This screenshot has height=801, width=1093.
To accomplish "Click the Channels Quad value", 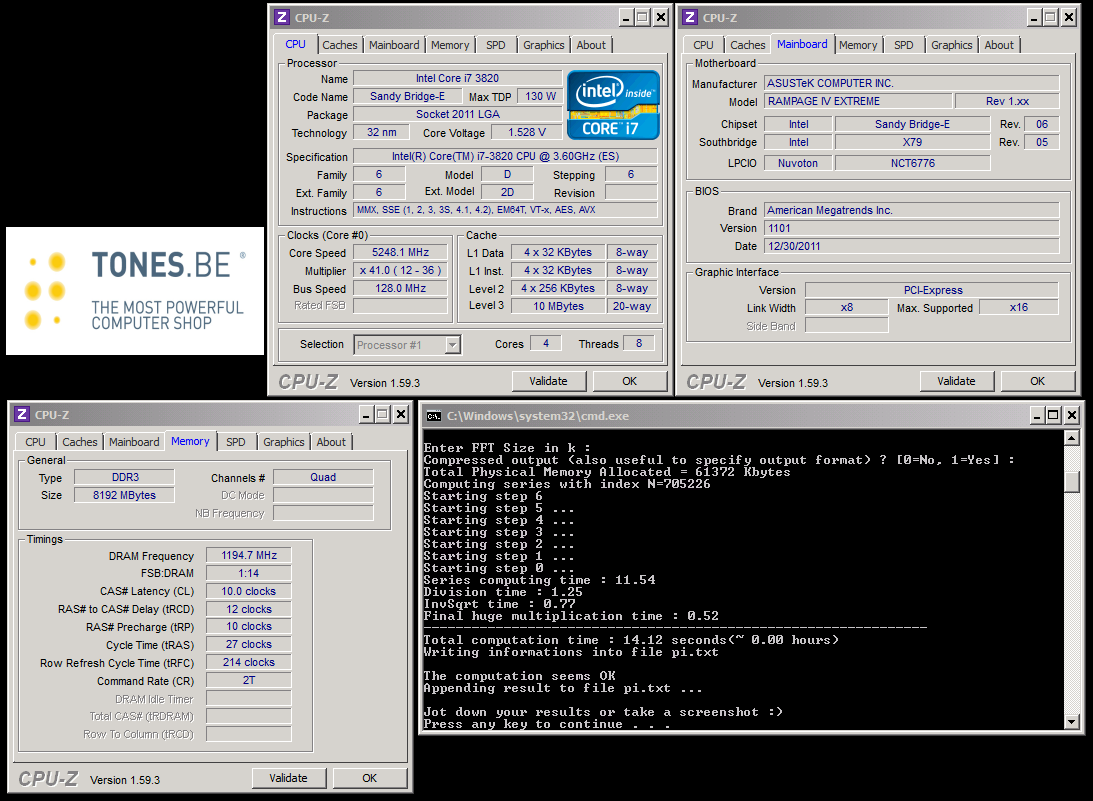I will [323, 478].
